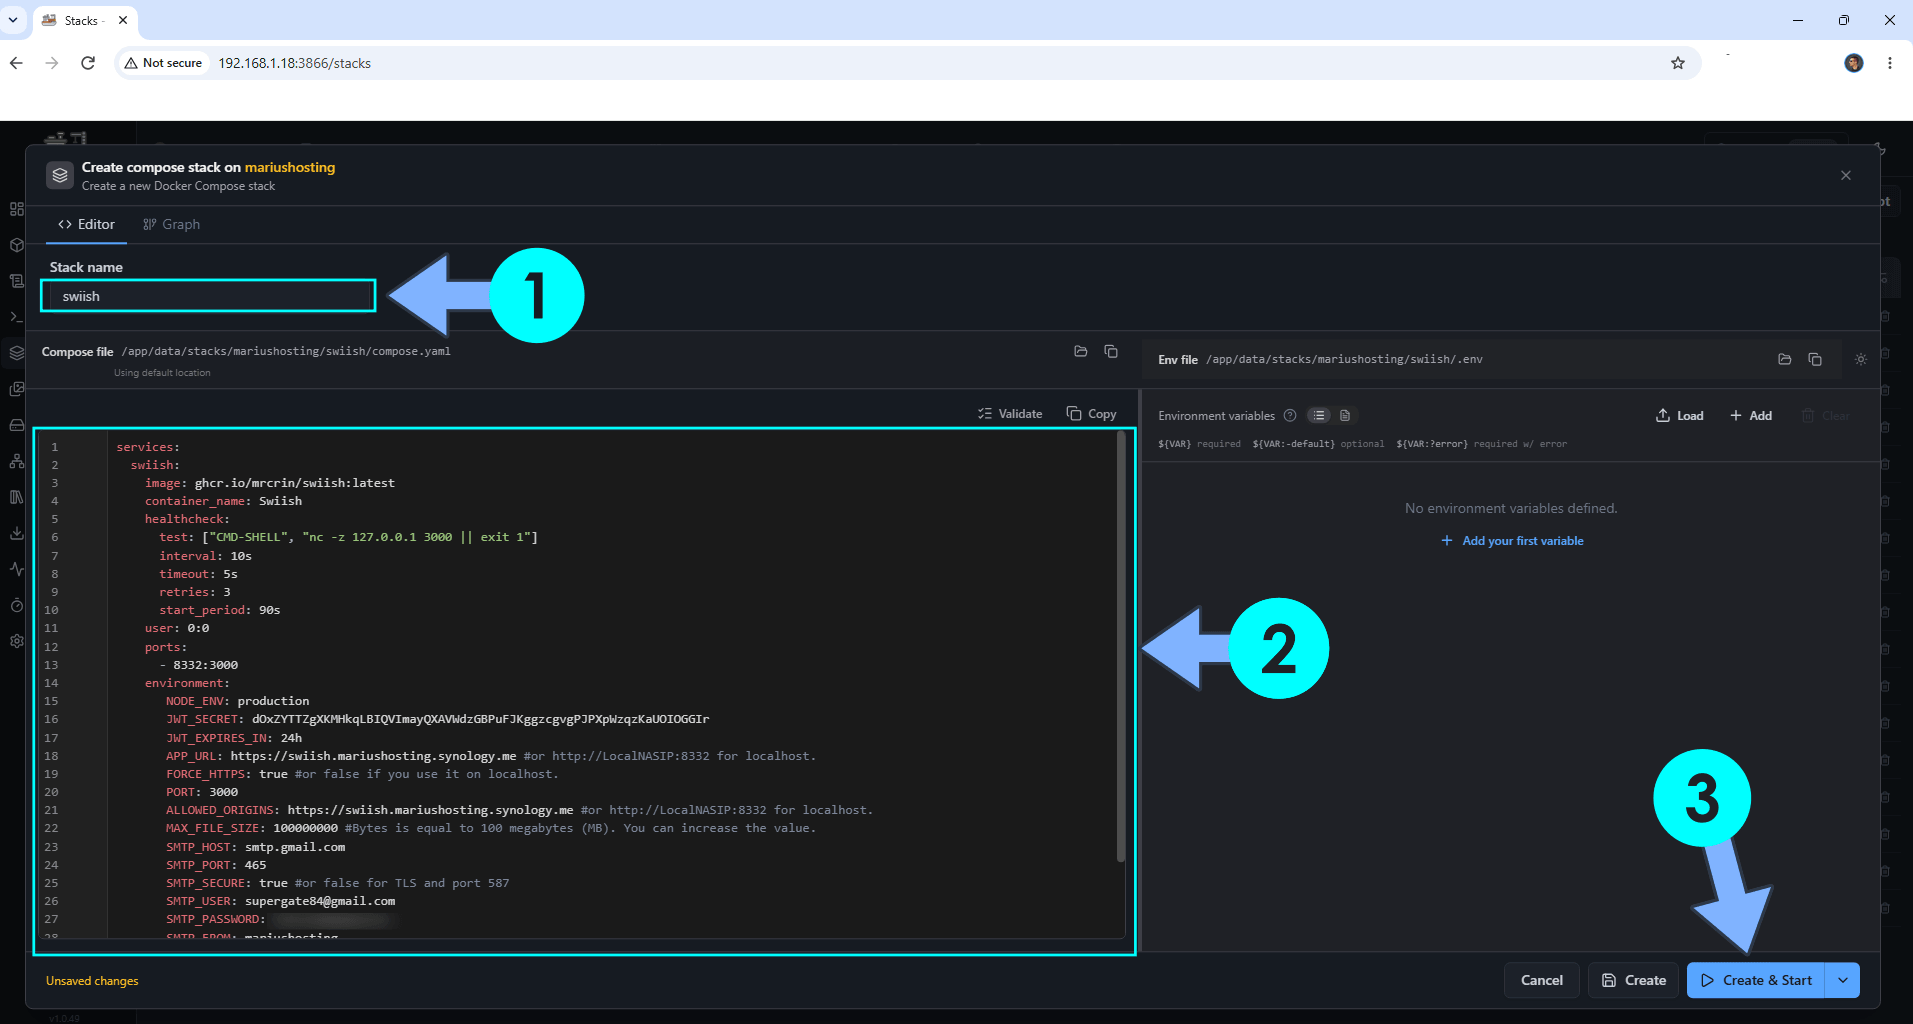The image size is (1913, 1024).
Task: Open Terminal prompt icon in sidebar
Action: point(17,317)
